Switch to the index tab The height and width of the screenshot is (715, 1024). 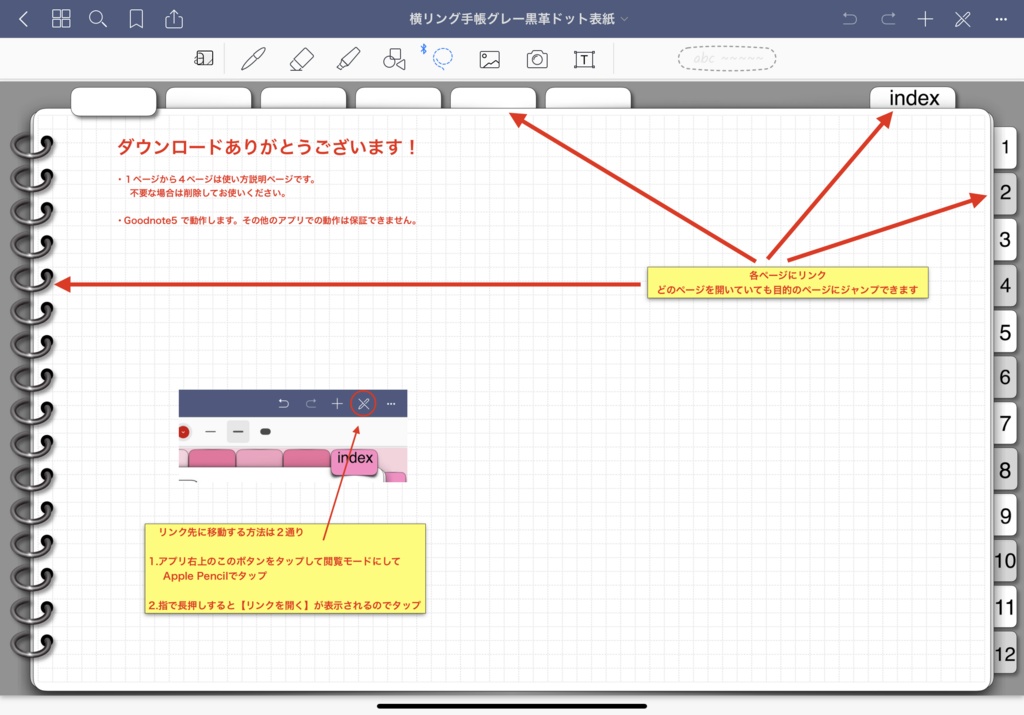tap(912, 98)
